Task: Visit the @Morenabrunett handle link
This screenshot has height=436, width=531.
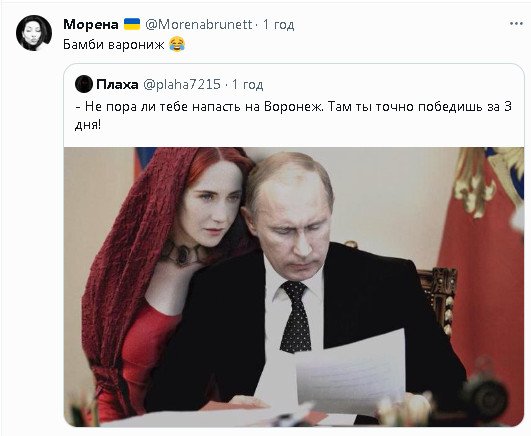Action: click(x=199, y=24)
